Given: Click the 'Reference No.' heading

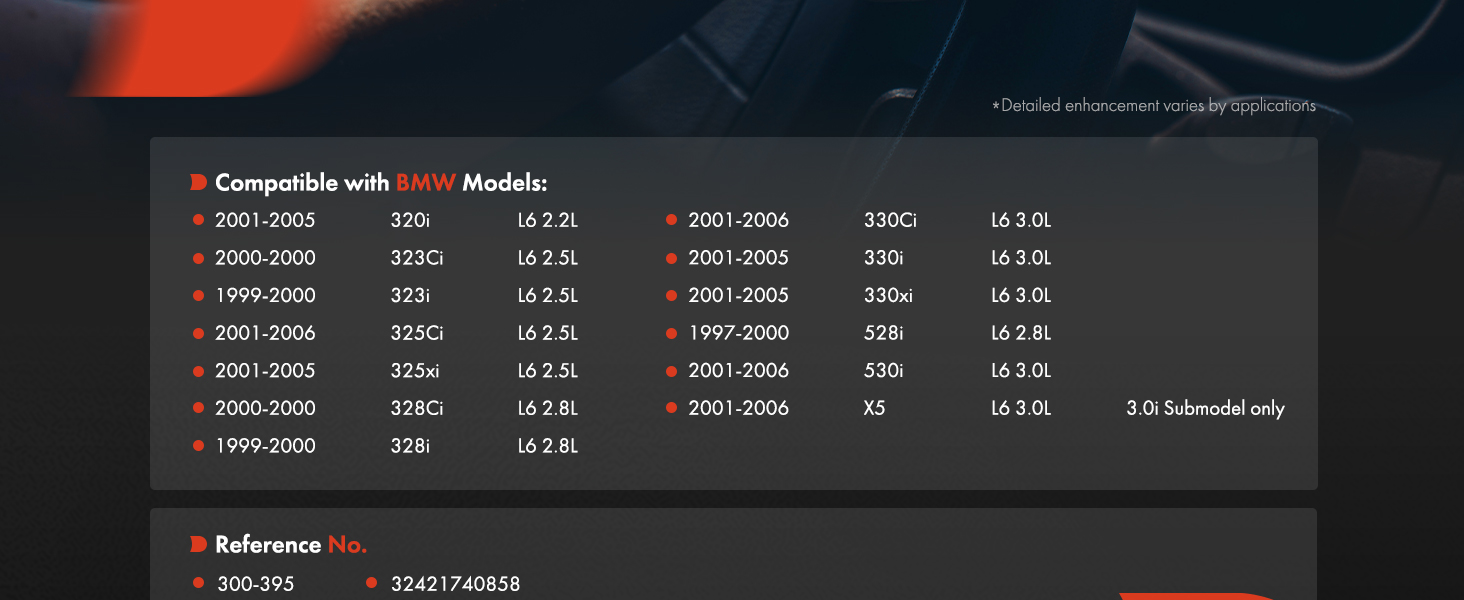Looking at the screenshot, I should pyautogui.click(x=291, y=545).
